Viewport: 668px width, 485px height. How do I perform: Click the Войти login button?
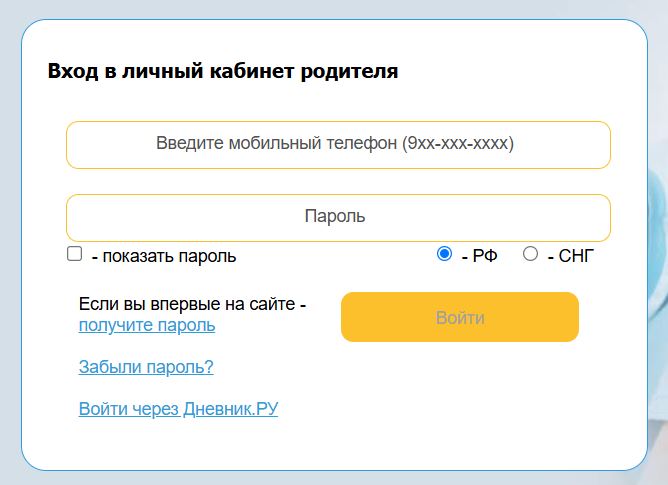[x=460, y=317]
